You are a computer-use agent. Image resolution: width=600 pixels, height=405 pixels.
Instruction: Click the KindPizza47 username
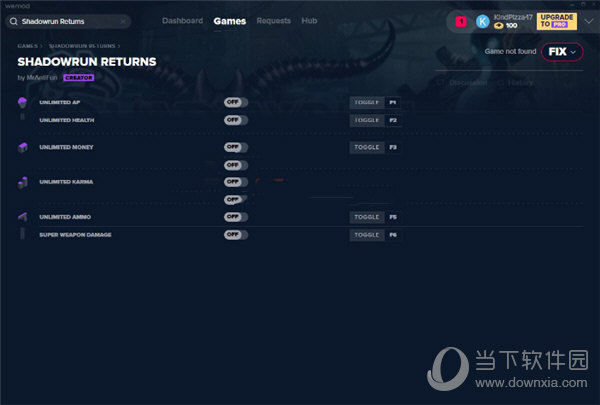pyautogui.click(x=513, y=17)
